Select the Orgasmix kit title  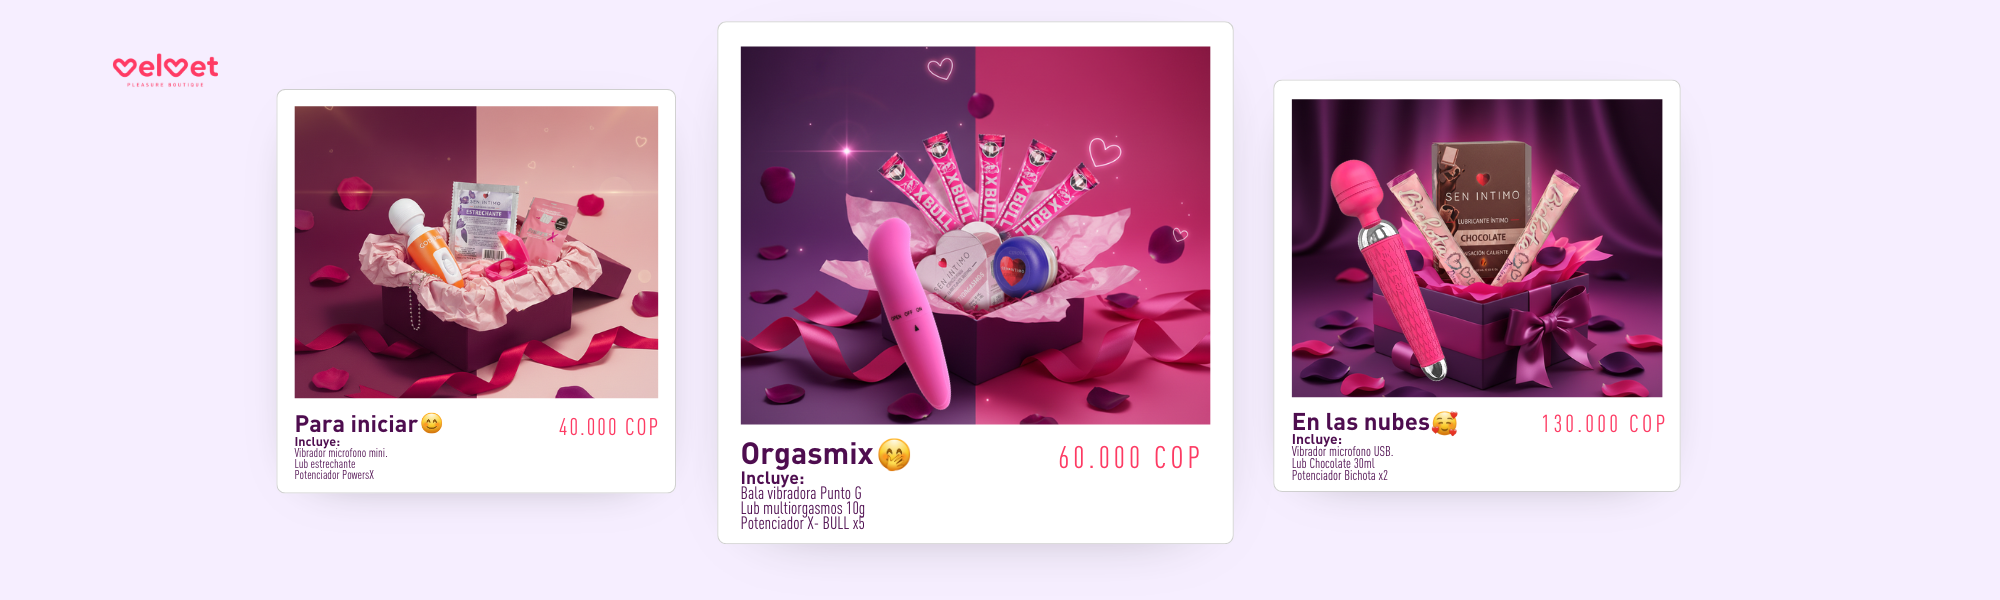coord(807,454)
